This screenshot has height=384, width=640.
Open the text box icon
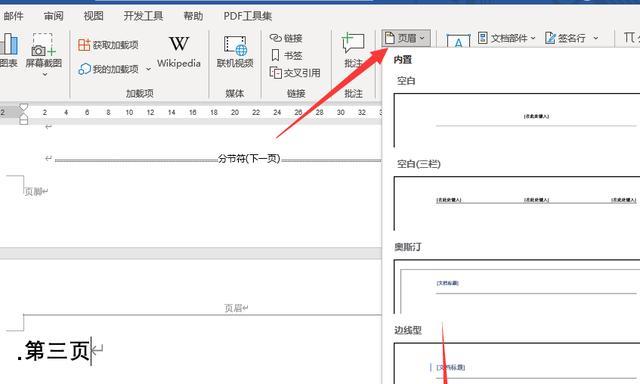coord(458,41)
